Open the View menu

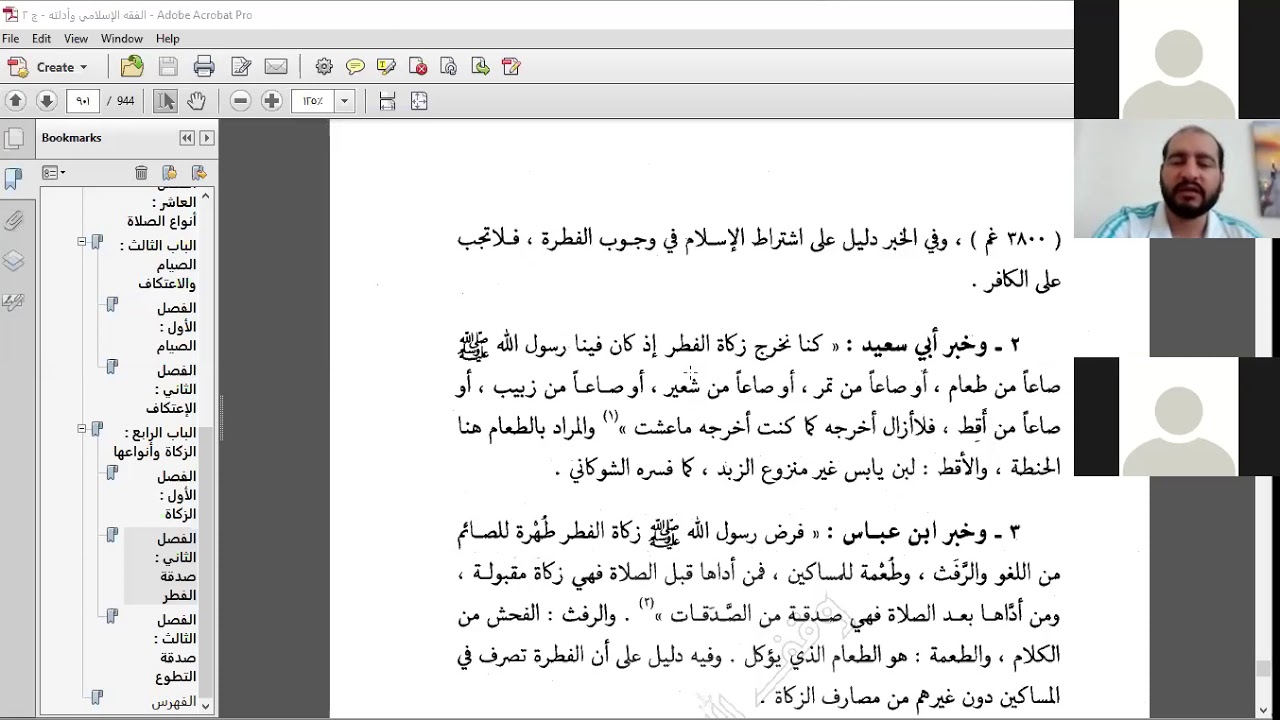[76, 39]
